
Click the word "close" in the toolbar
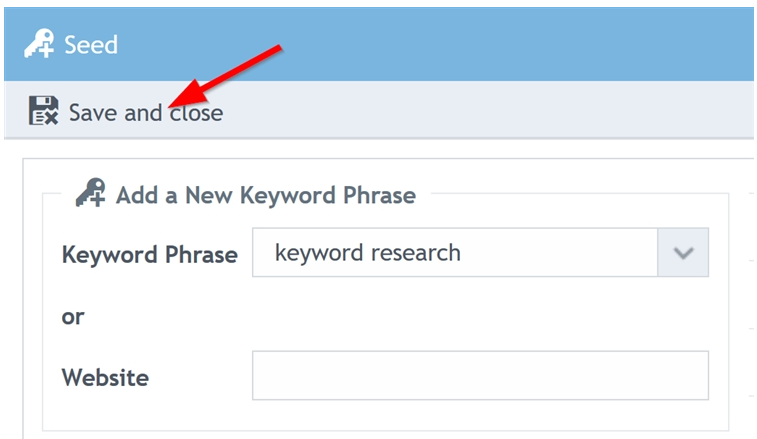point(196,113)
